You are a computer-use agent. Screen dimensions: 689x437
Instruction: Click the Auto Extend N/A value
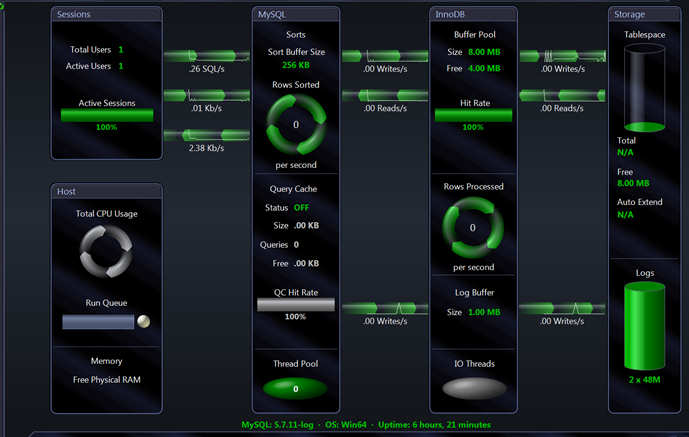click(625, 215)
